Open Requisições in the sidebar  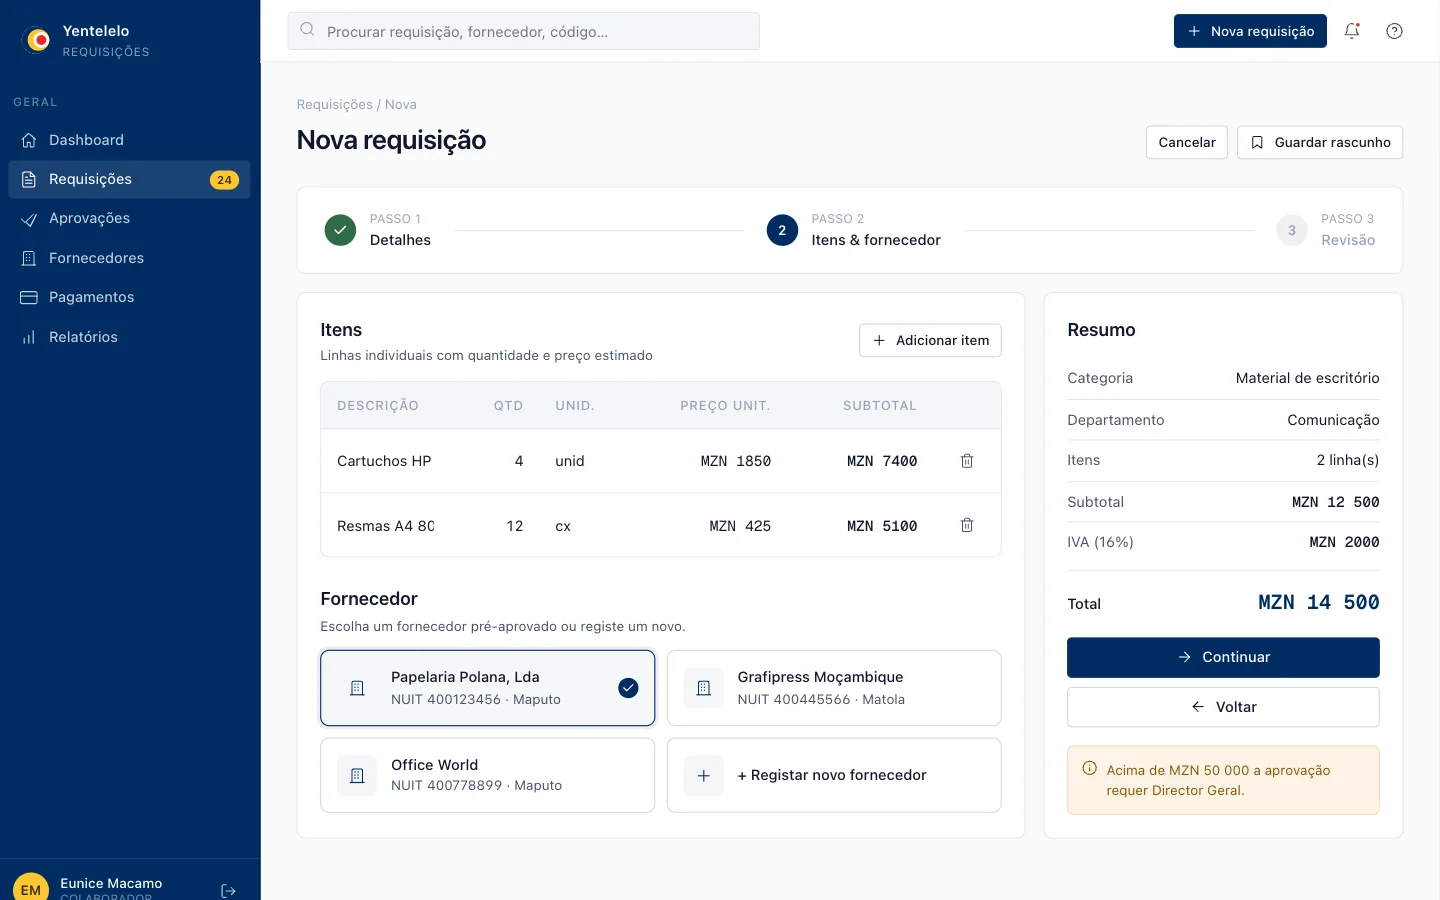click(x=129, y=180)
